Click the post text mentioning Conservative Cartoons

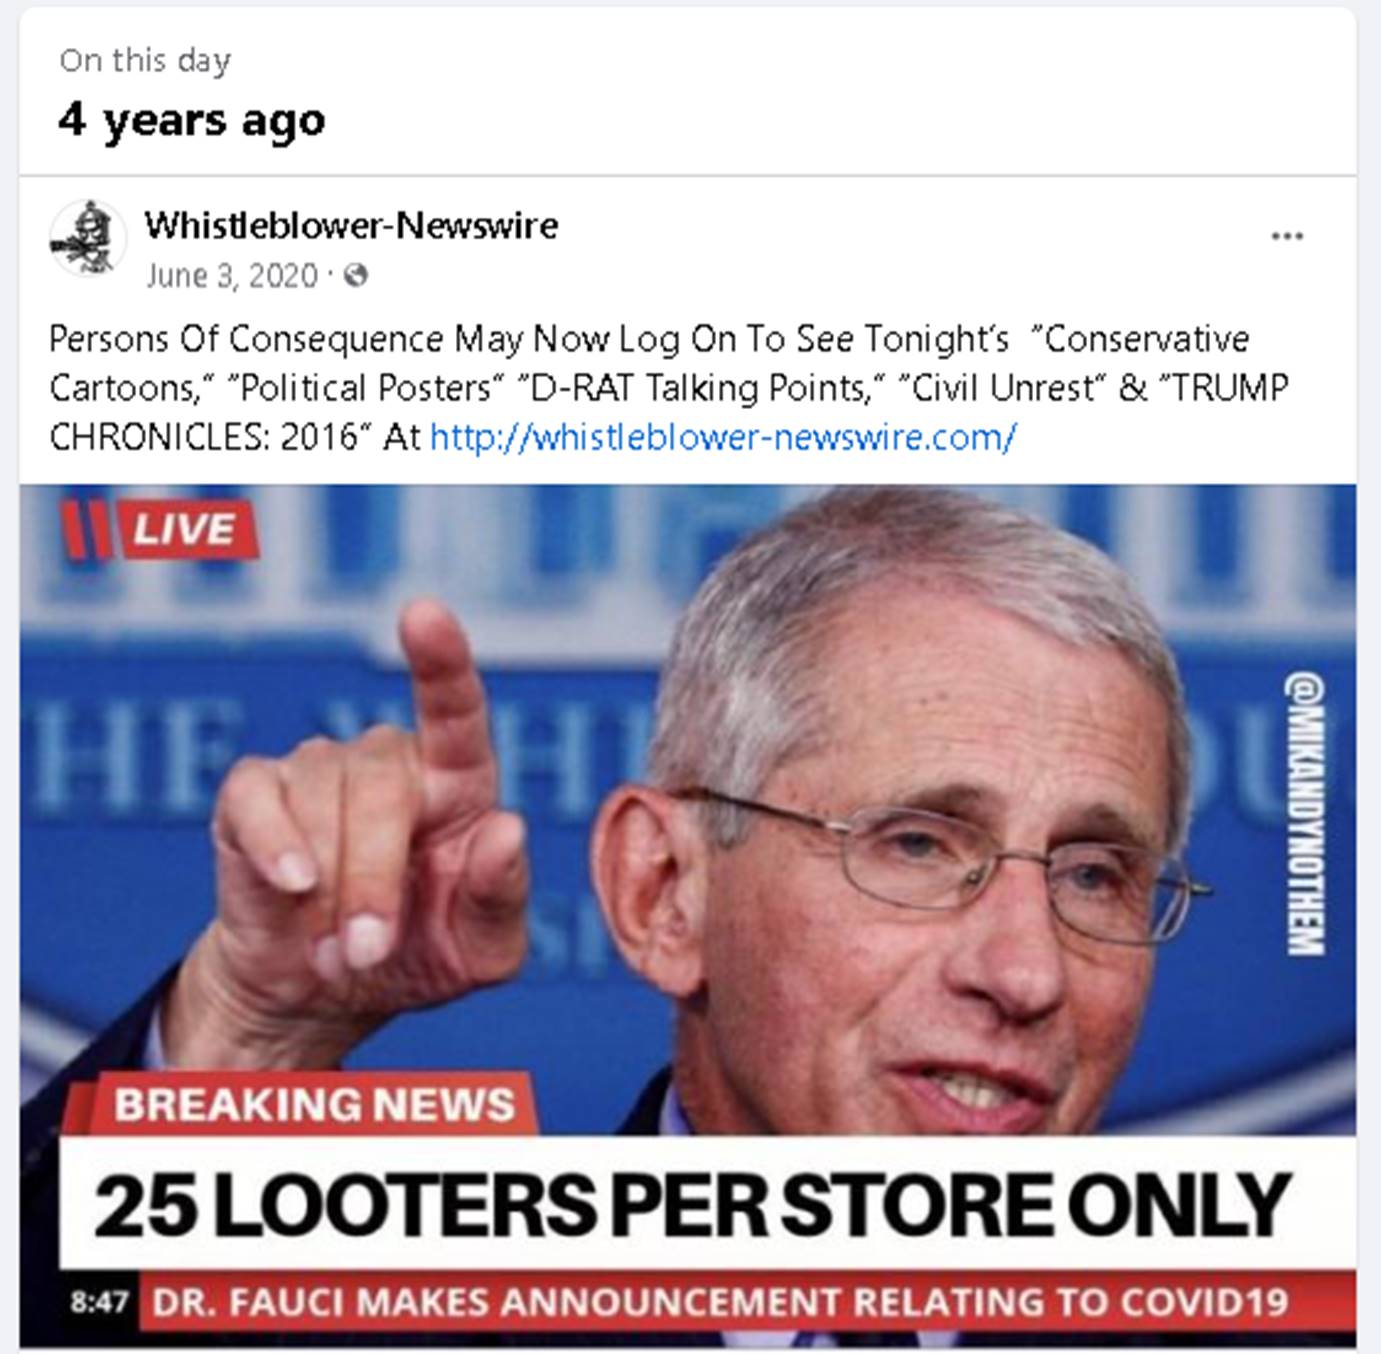click(668, 388)
